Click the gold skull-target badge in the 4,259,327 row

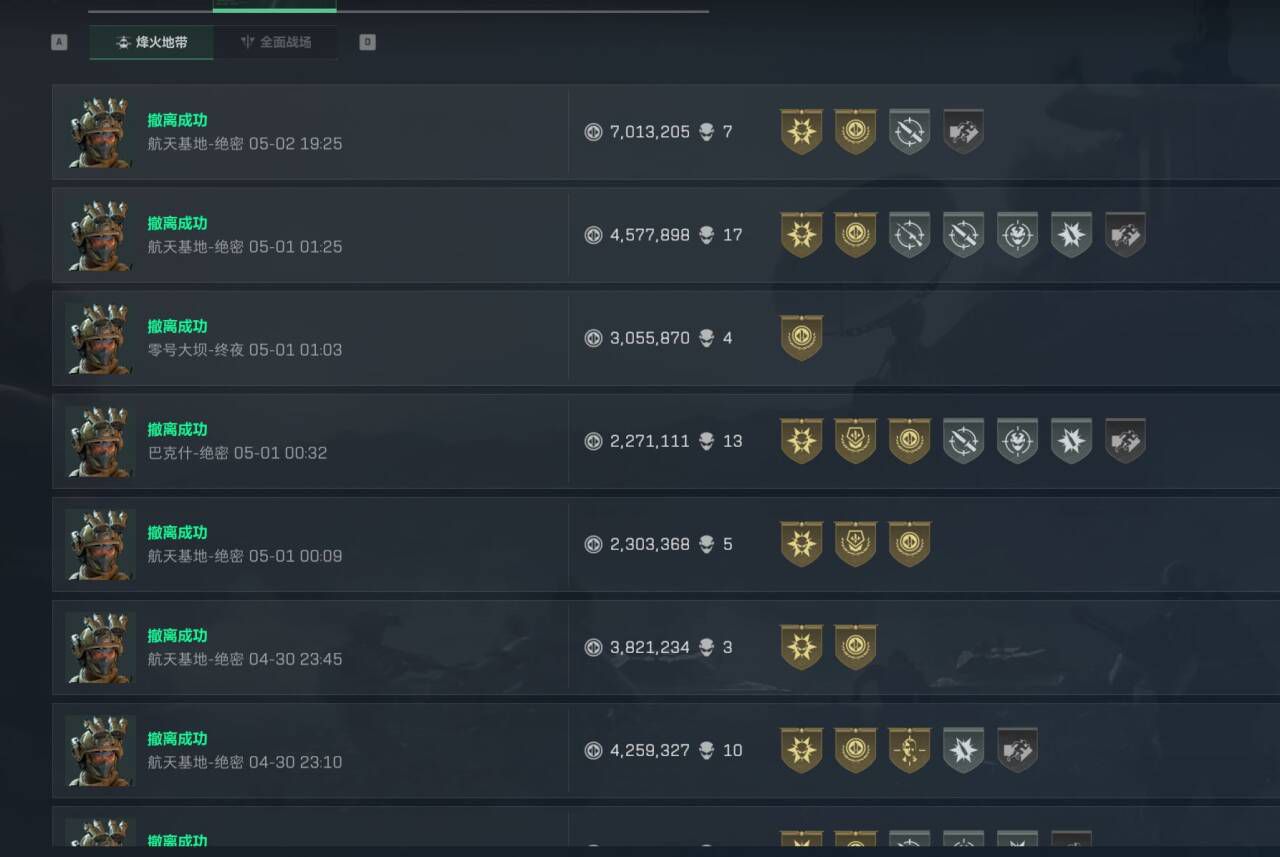coord(909,750)
